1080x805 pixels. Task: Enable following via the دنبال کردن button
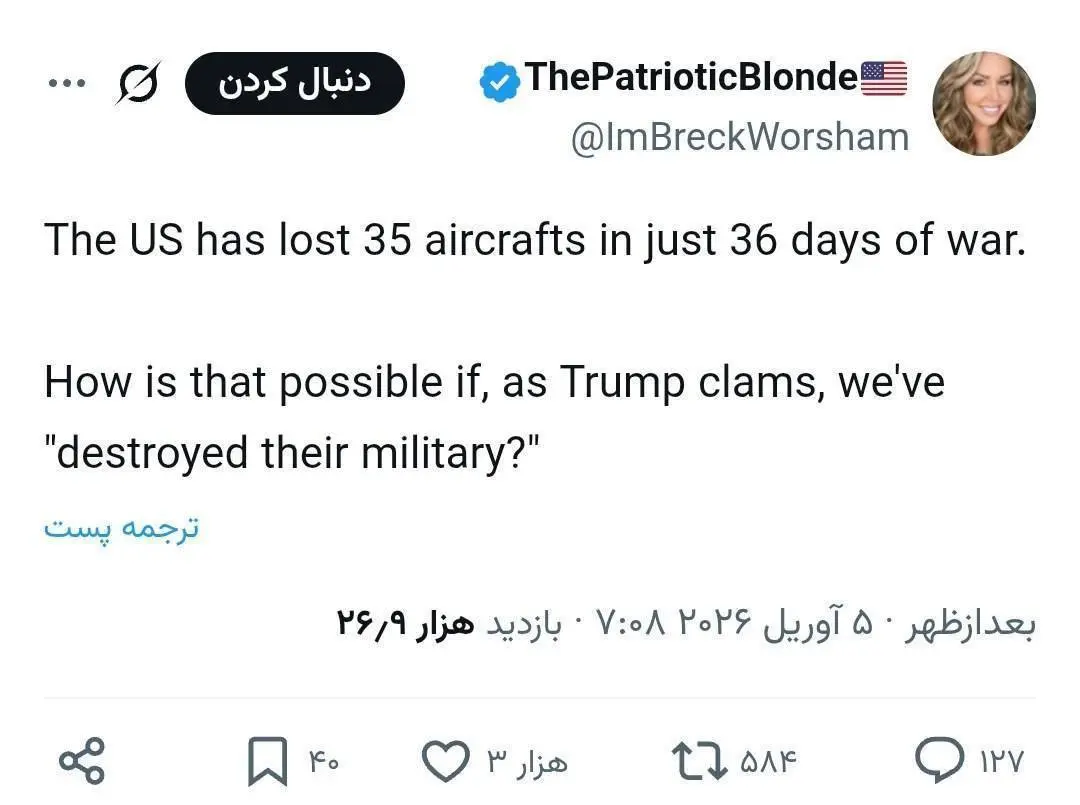click(295, 83)
